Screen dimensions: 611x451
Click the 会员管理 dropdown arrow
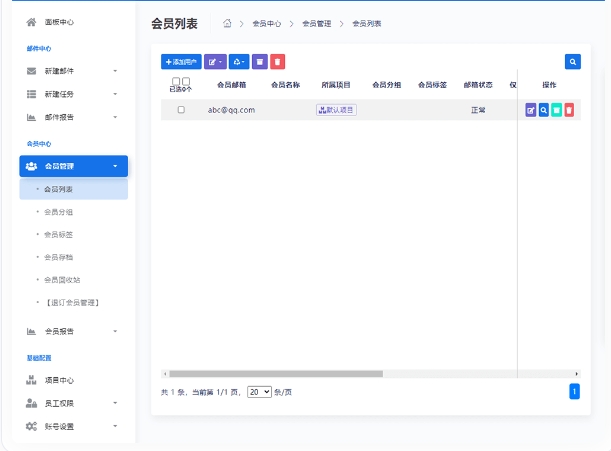[115, 166]
